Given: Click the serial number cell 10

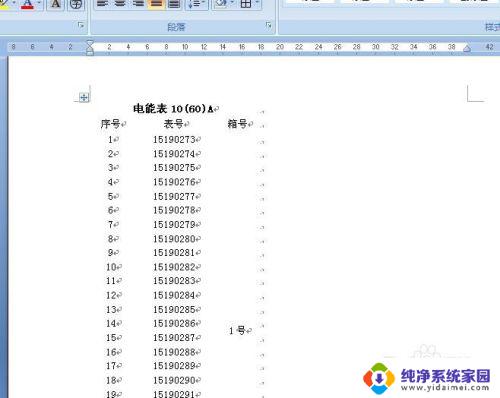Looking at the screenshot, I should point(111,267).
